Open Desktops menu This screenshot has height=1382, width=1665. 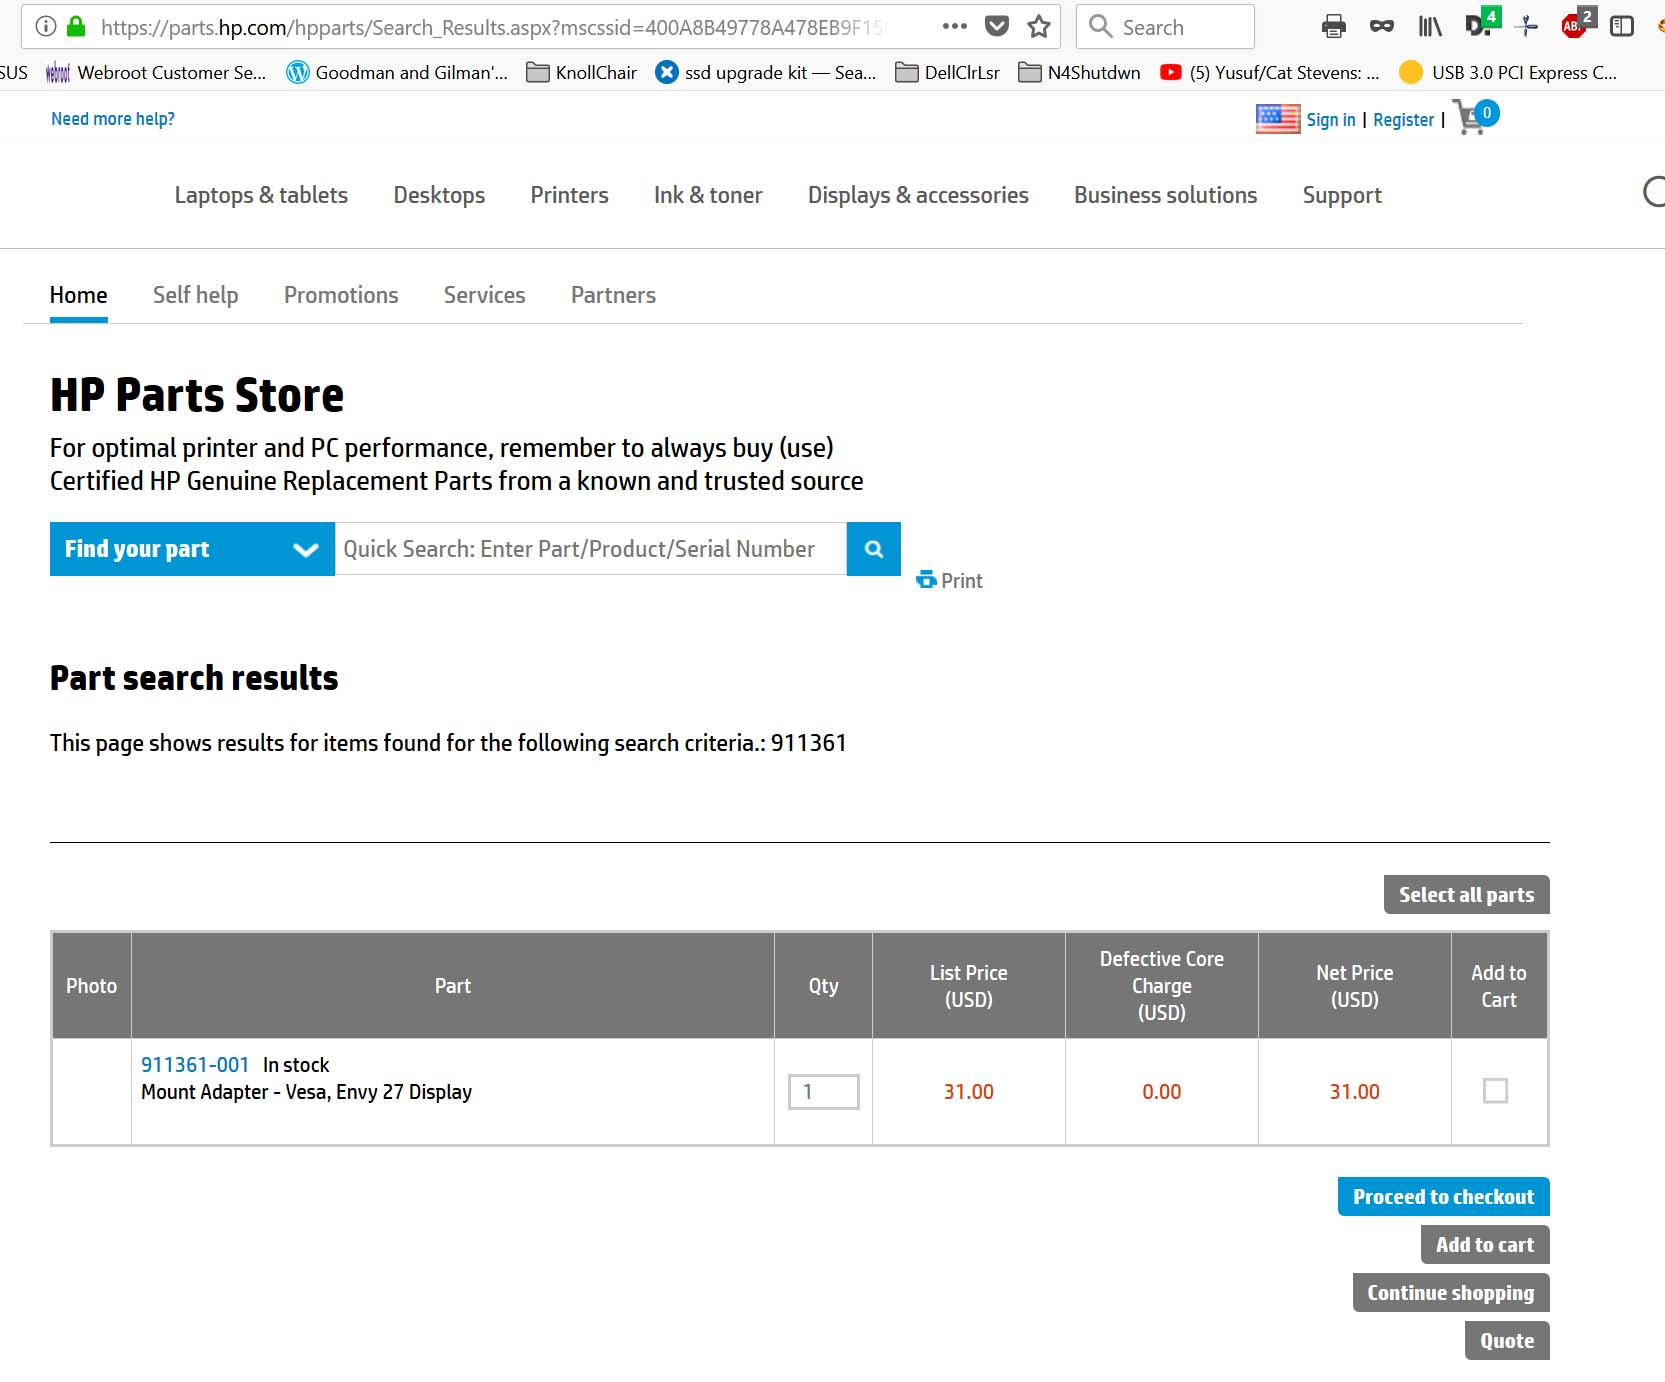tap(439, 195)
